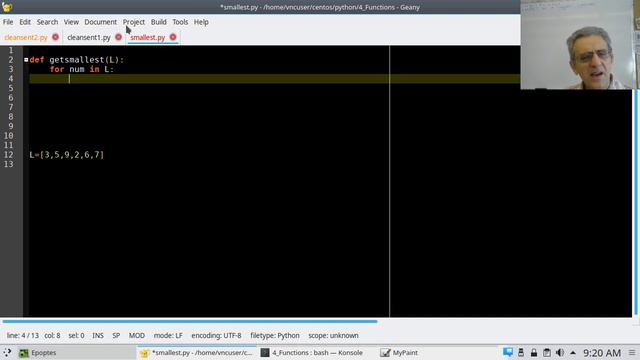Screen dimensions: 640x360
Task: Open the Help menu
Action: (201, 22)
